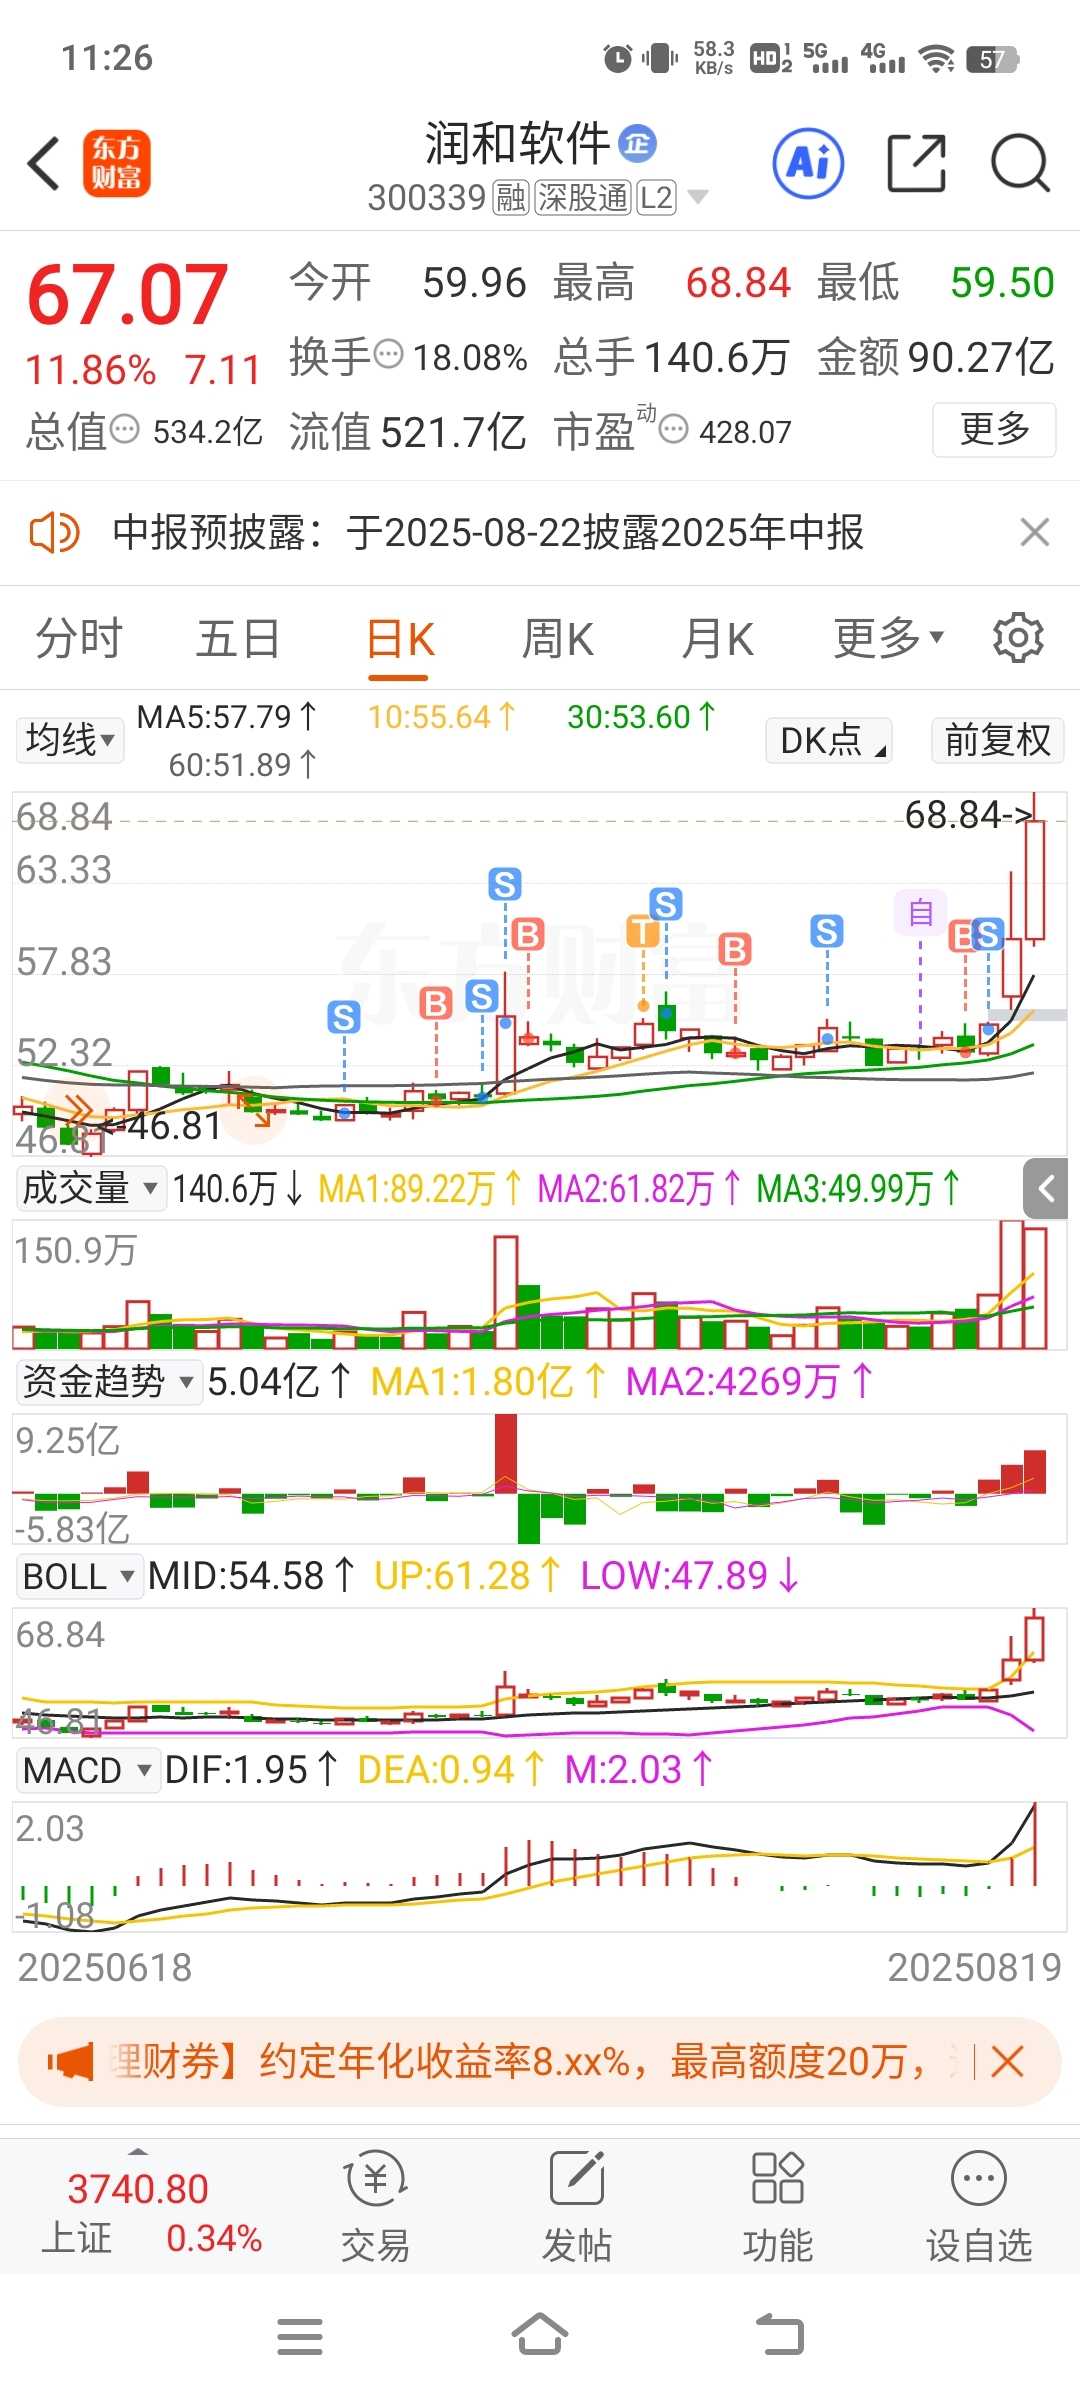1080x2400 pixels.
Task: Tap the 设自选 add-to-watchlist icon
Action: click(x=979, y=2208)
